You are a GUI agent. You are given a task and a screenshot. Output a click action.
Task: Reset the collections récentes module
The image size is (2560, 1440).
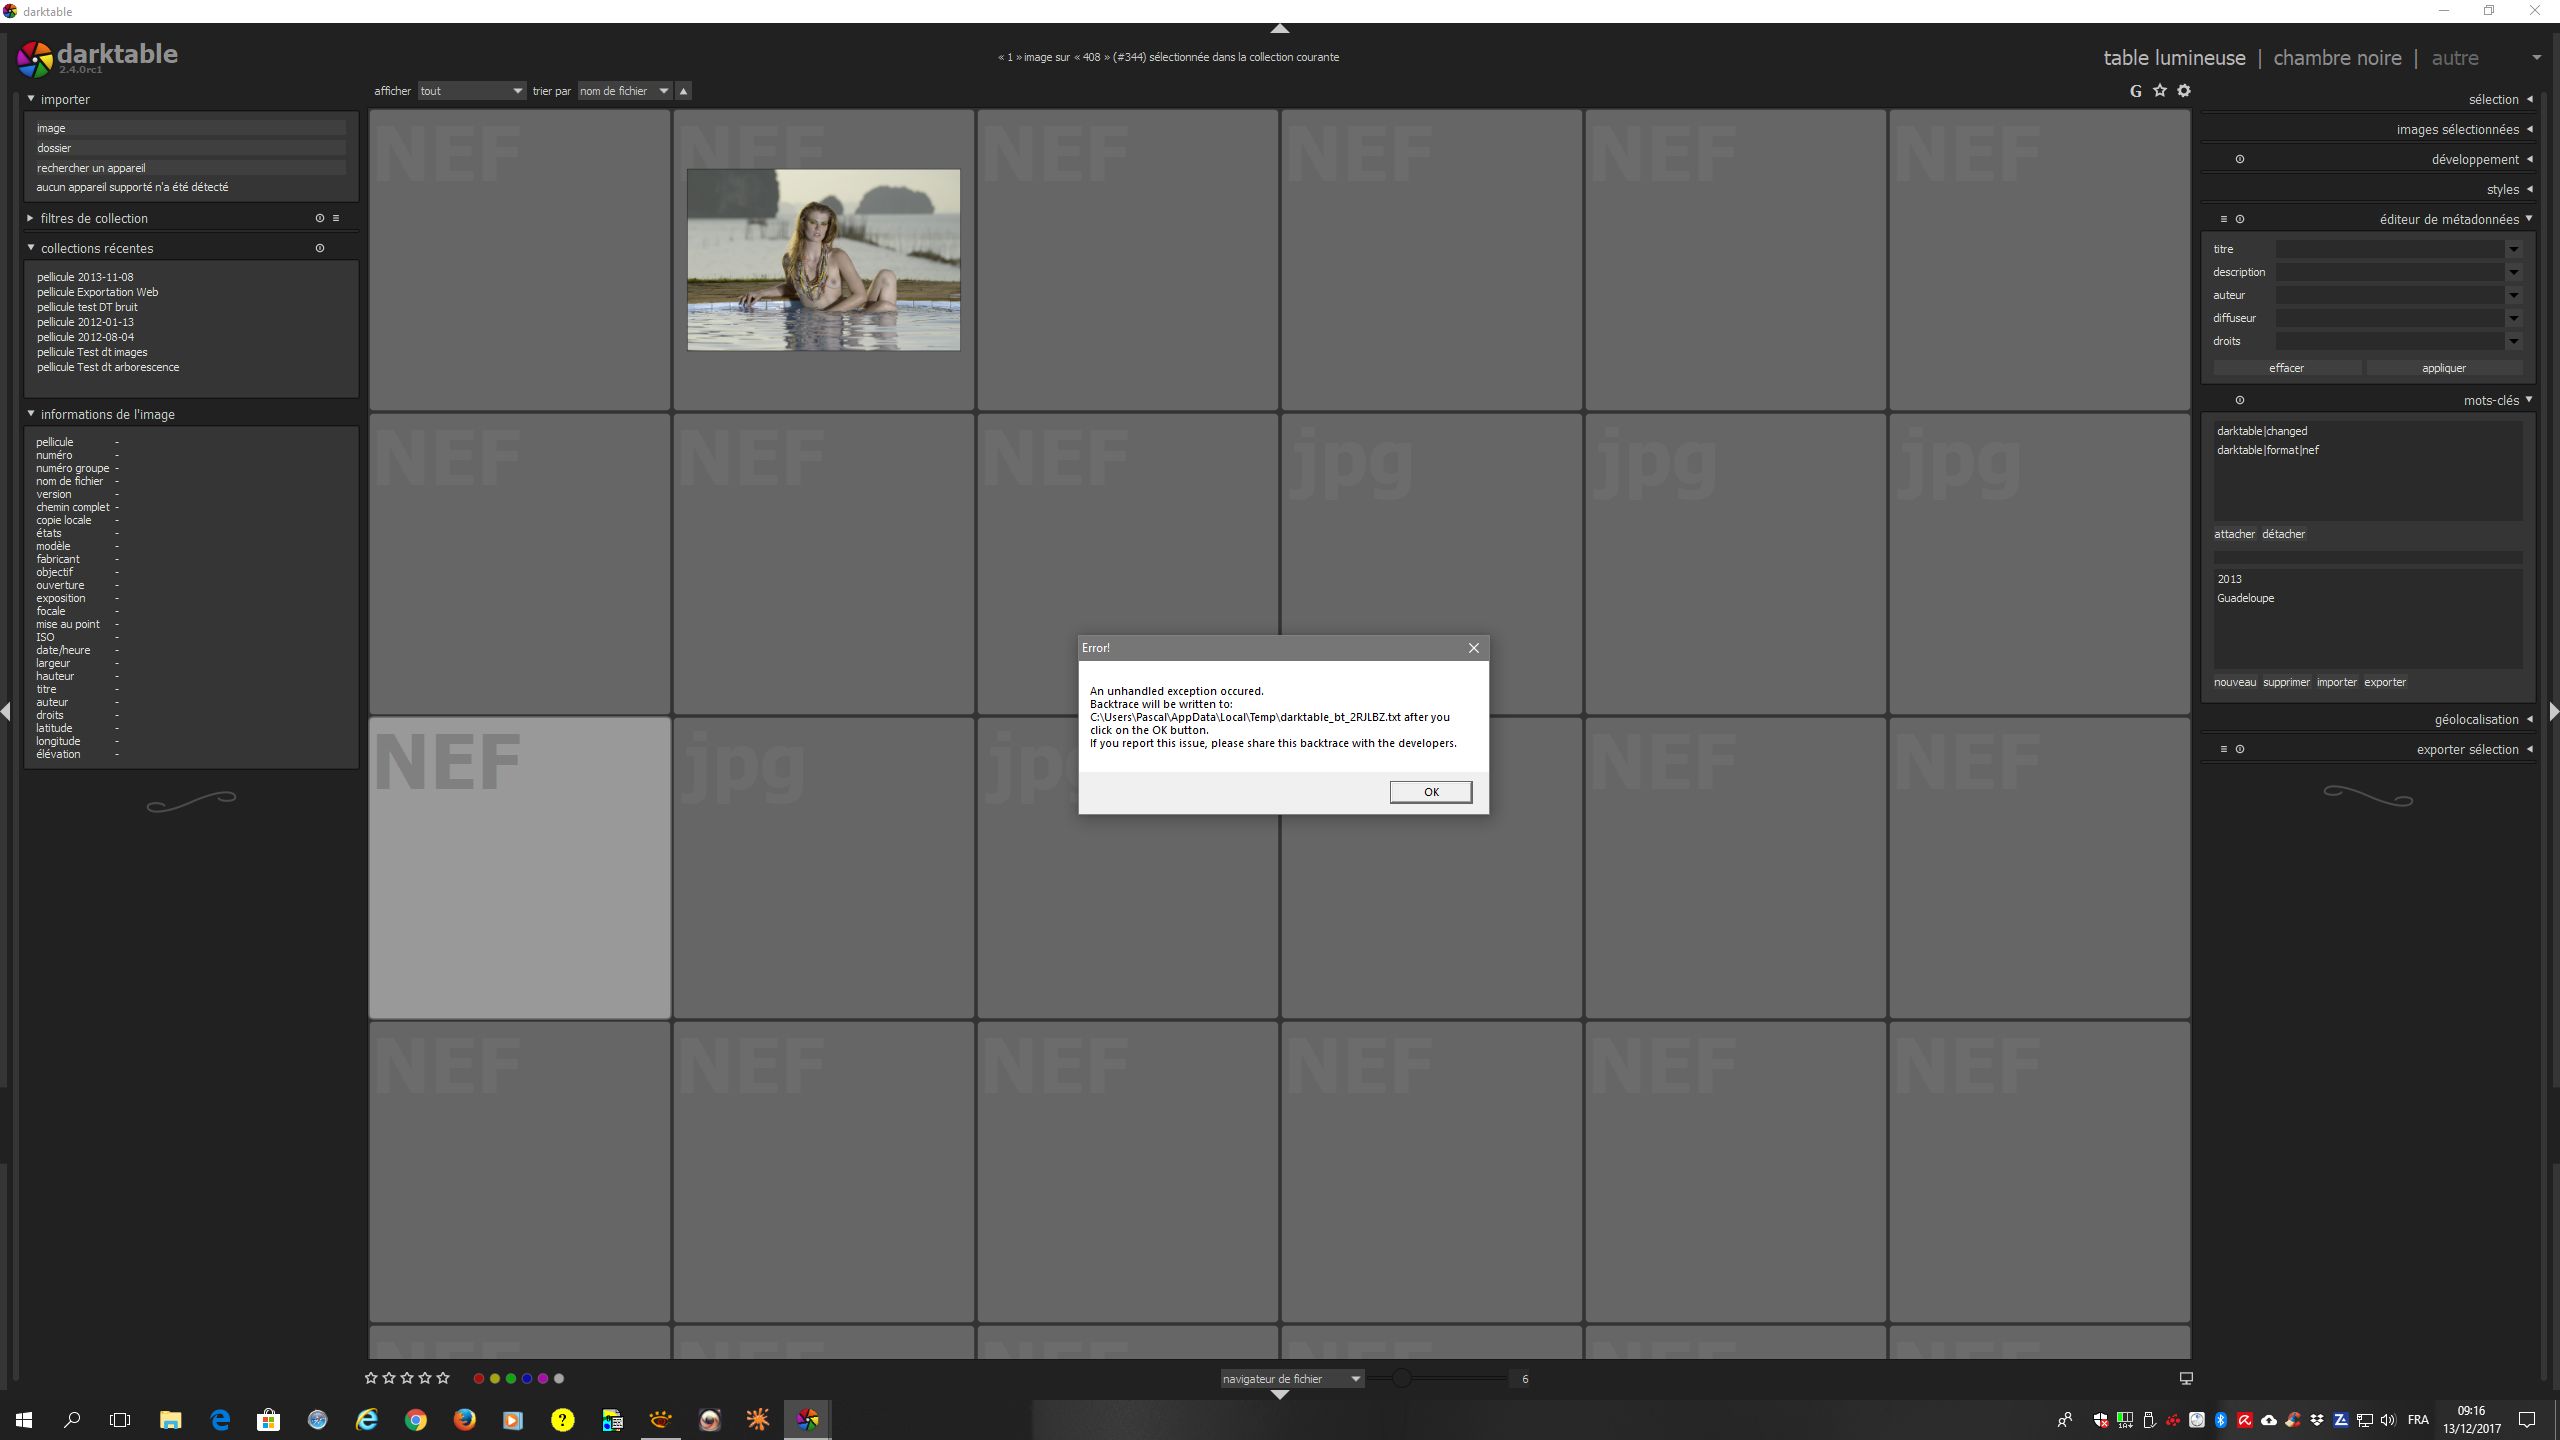[x=320, y=248]
